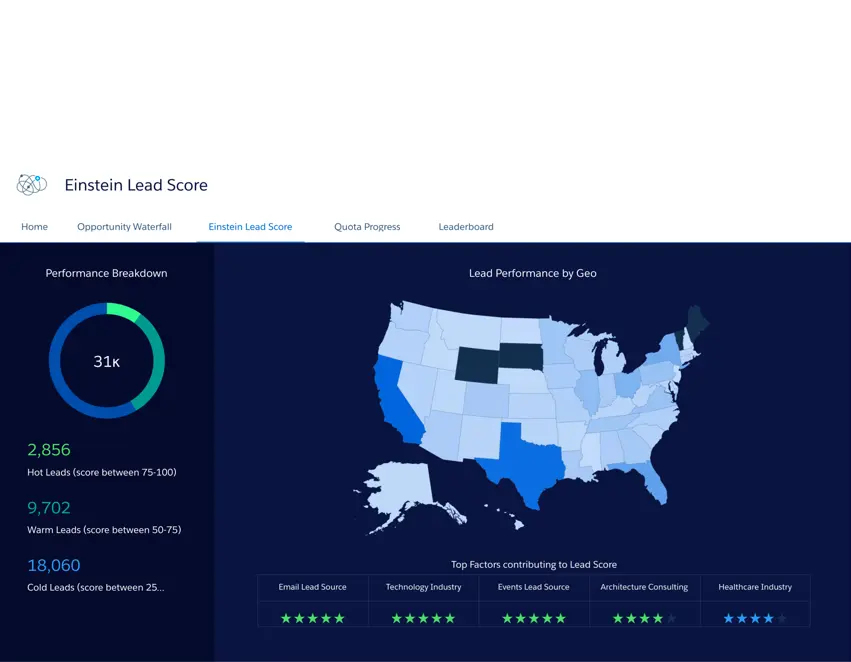Click Warm Leads (score between 50-75) label
The image size is (851, 662).
click(x=104, y=530)
